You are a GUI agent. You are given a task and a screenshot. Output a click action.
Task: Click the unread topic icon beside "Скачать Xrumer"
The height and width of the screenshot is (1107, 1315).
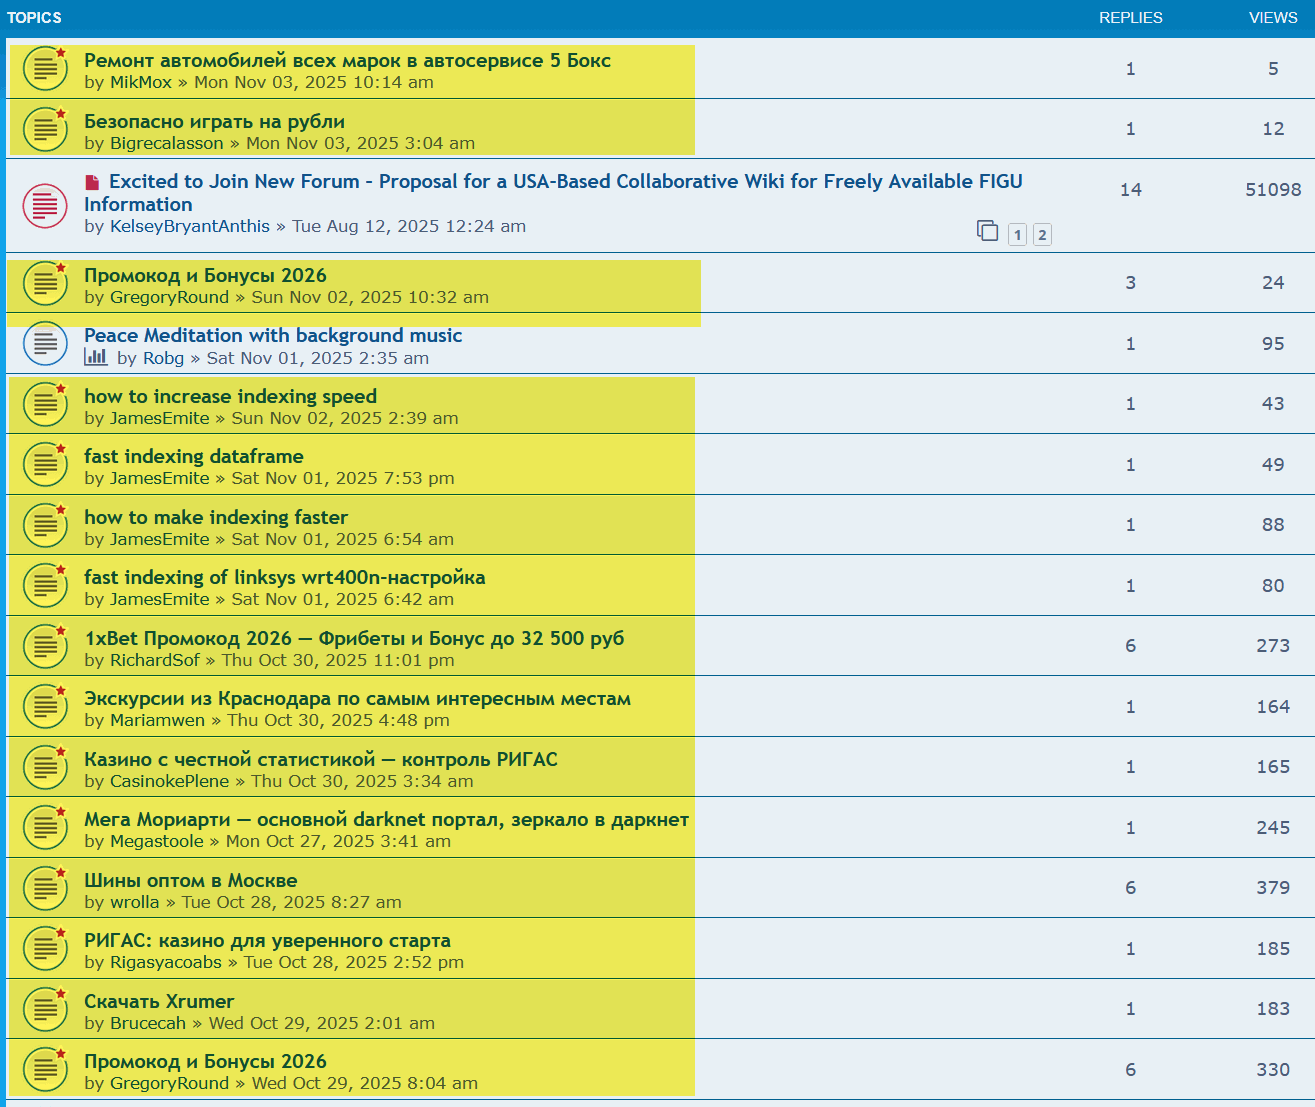pyautogui.click(x=45, y=1009)
